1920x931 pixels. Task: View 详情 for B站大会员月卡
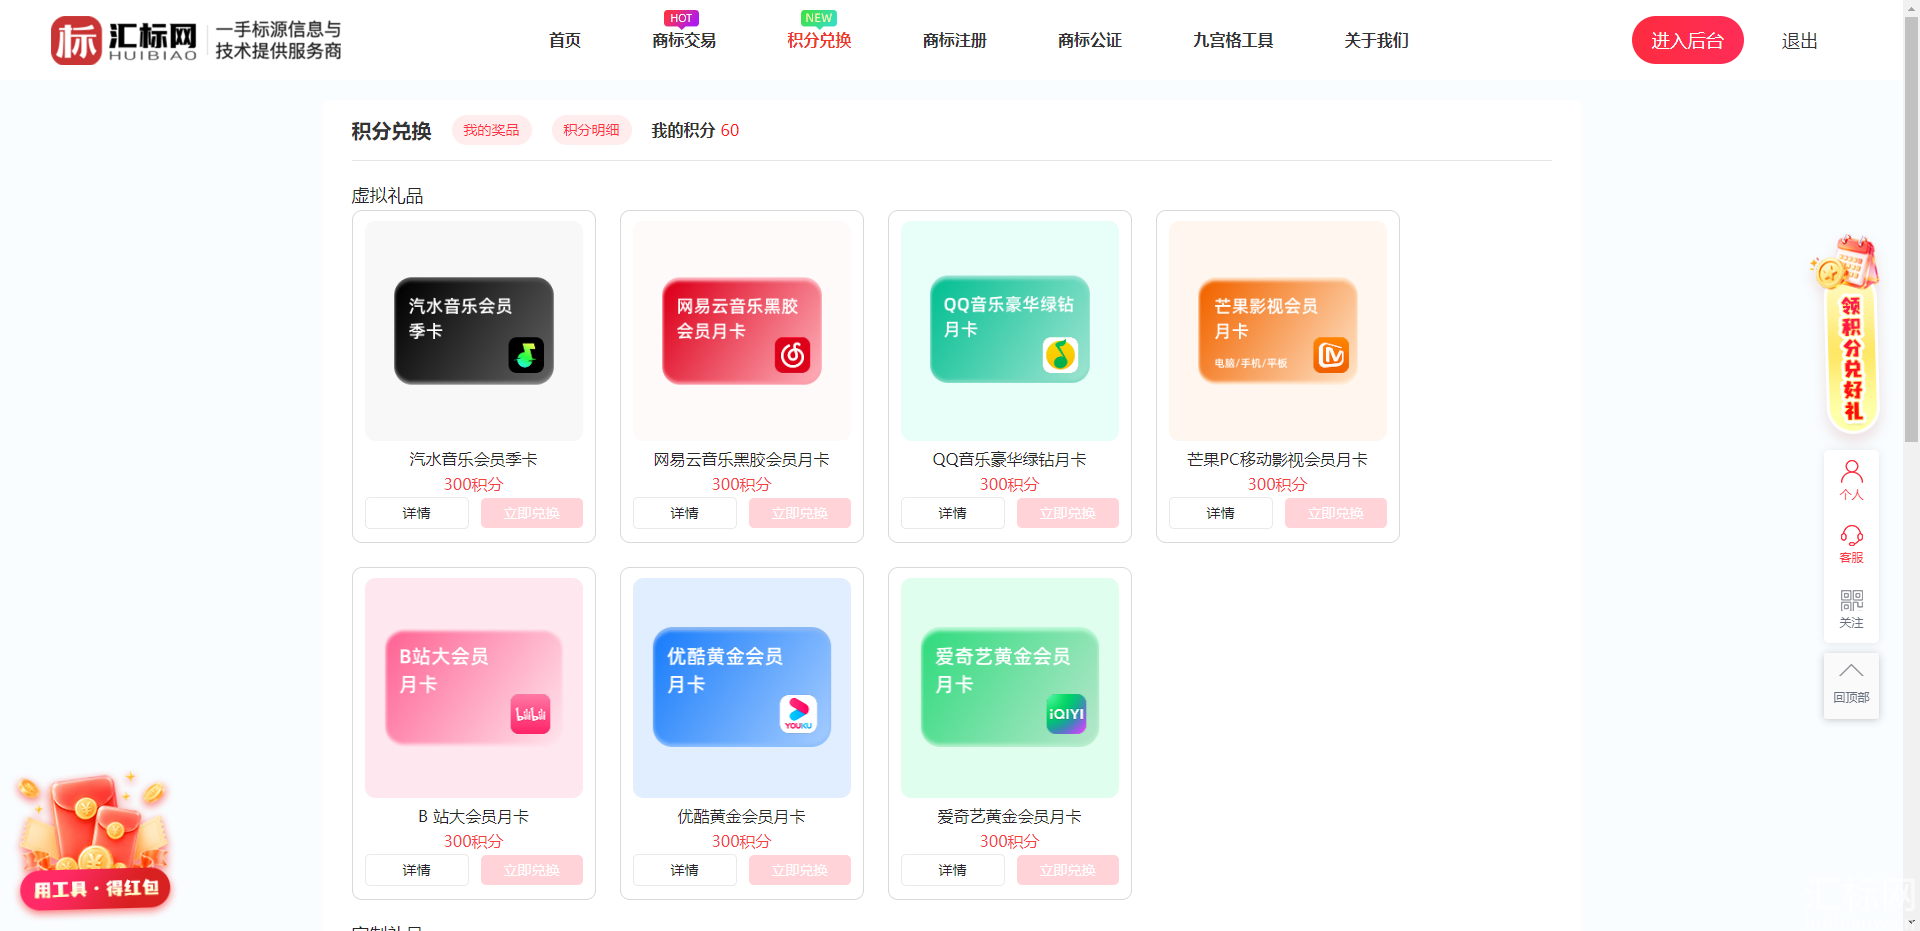coord(417,870)
